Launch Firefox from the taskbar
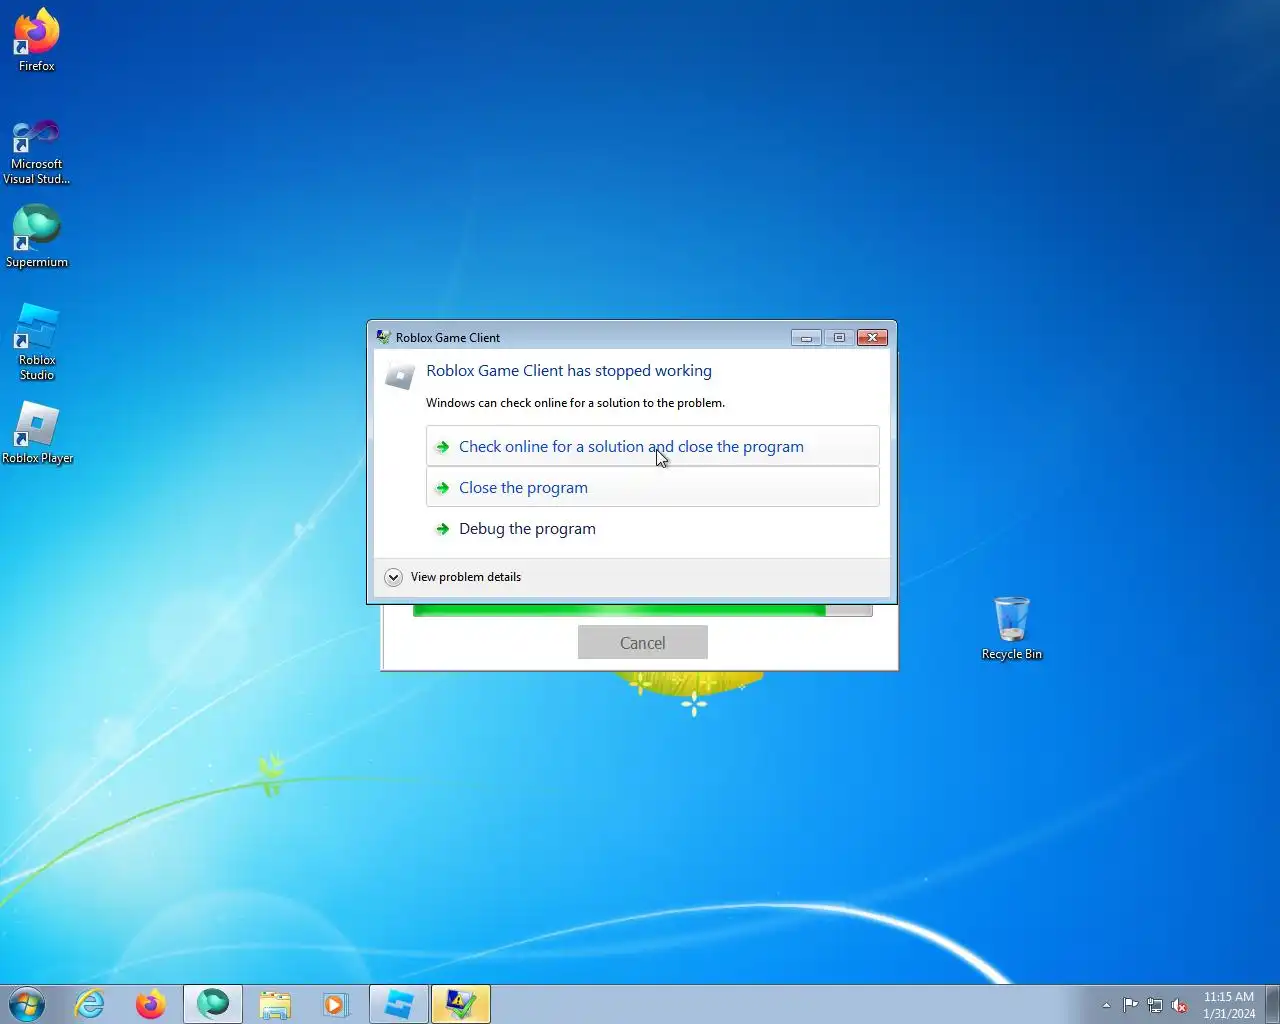1280x1024 pixels. point(151,1004)
